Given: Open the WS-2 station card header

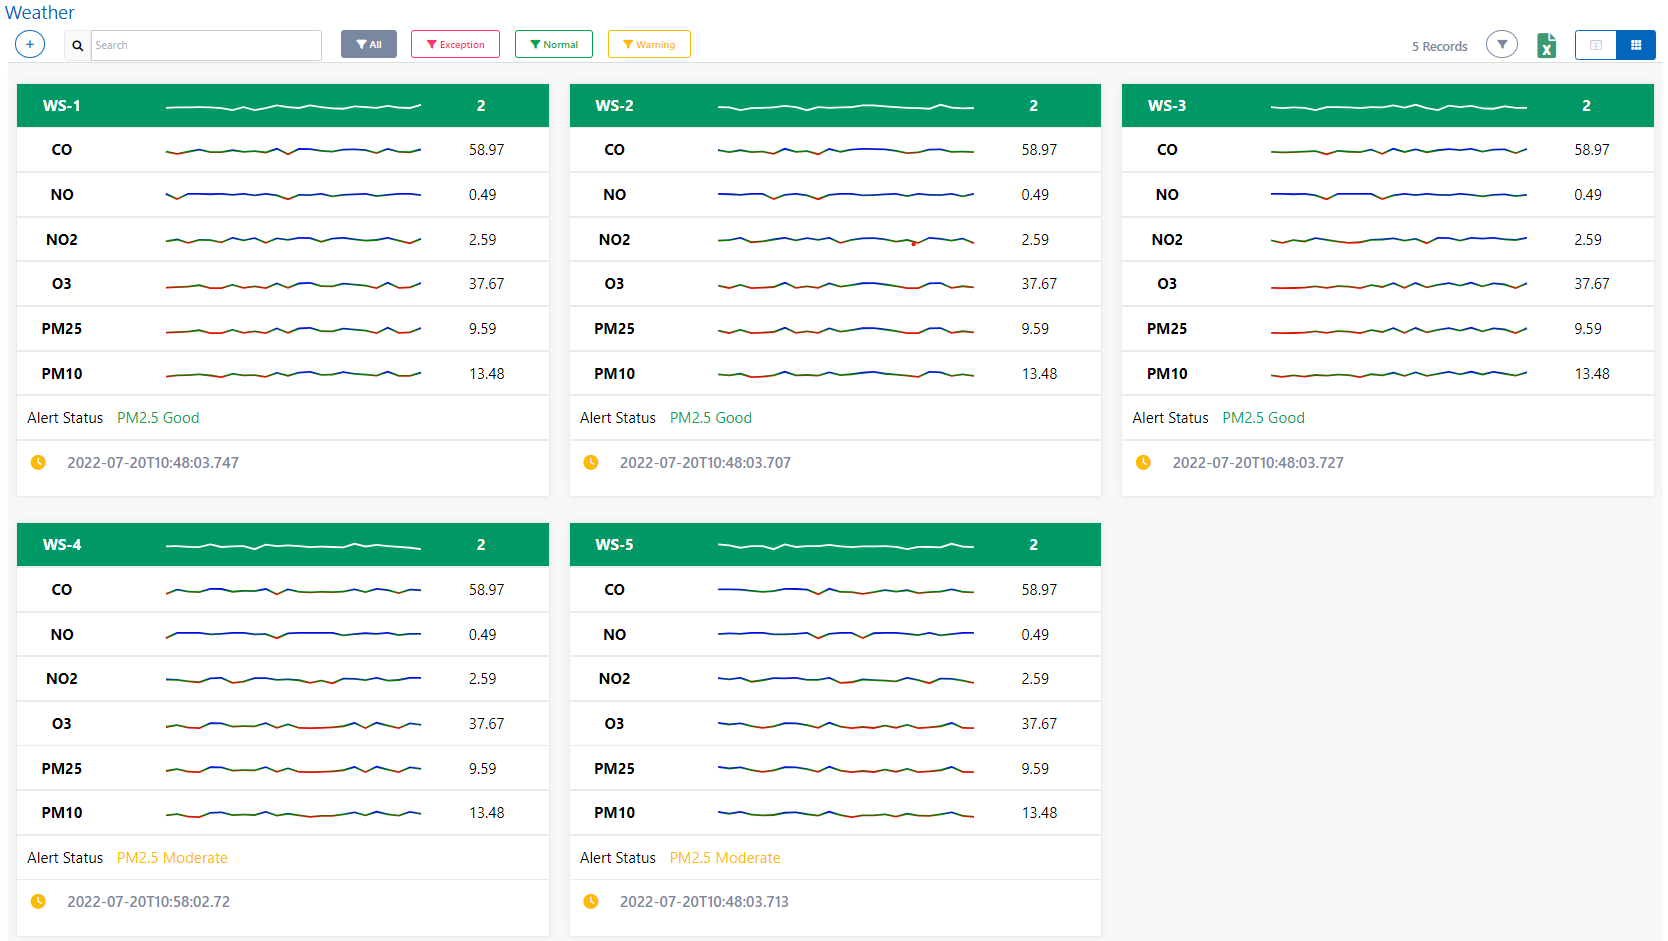Looking at the screenshot, I should (614, 106).
